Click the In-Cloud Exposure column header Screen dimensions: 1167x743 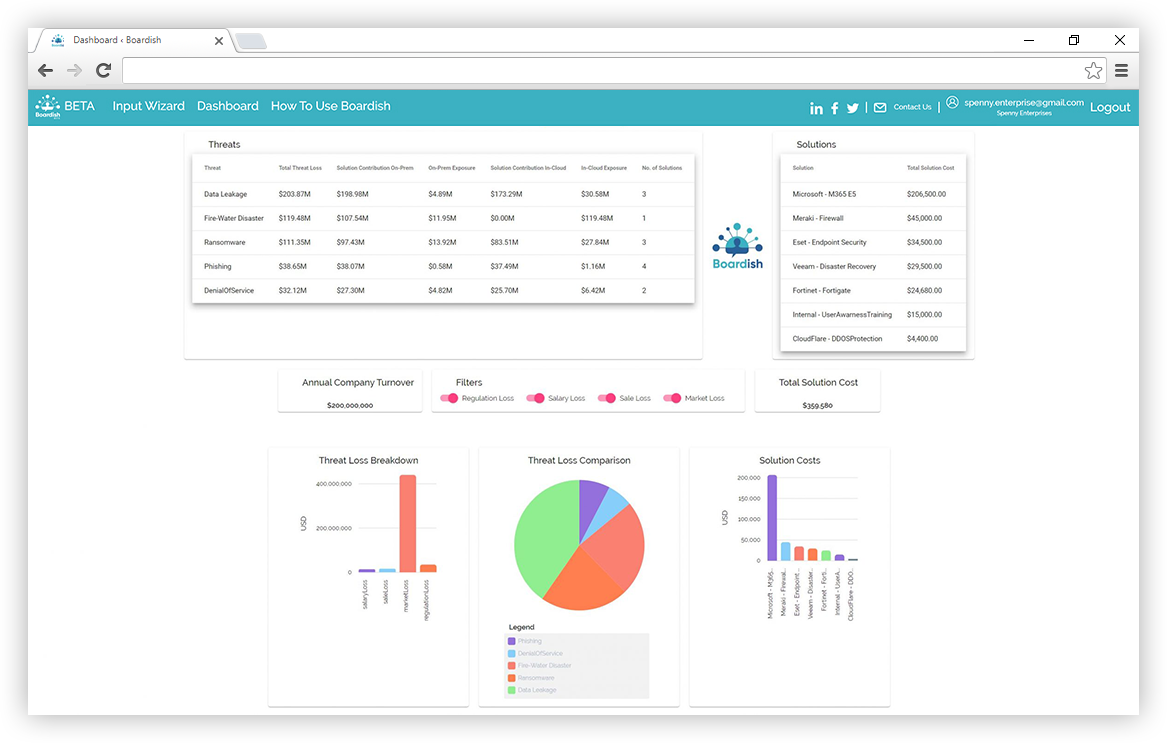(604, 168)
